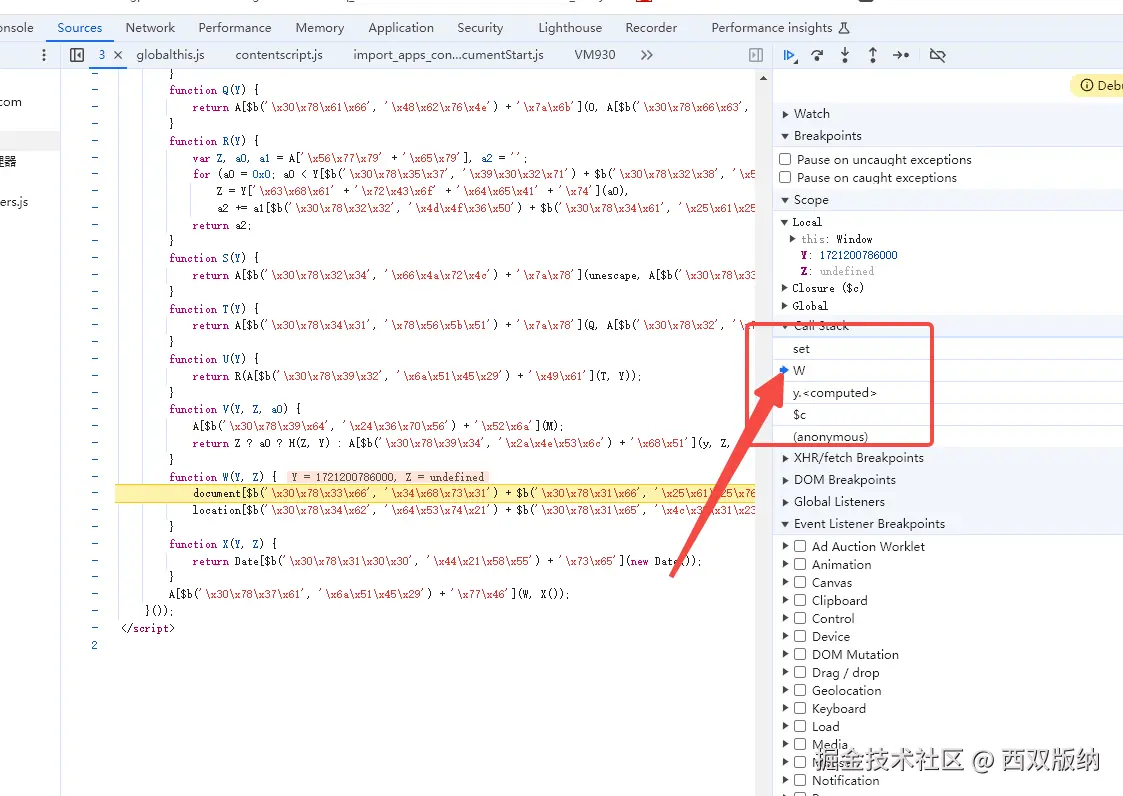The height and width of the screenshot is (796, 1123).
Task: Open the globalthis.js file tab
Action: [170, 55]
